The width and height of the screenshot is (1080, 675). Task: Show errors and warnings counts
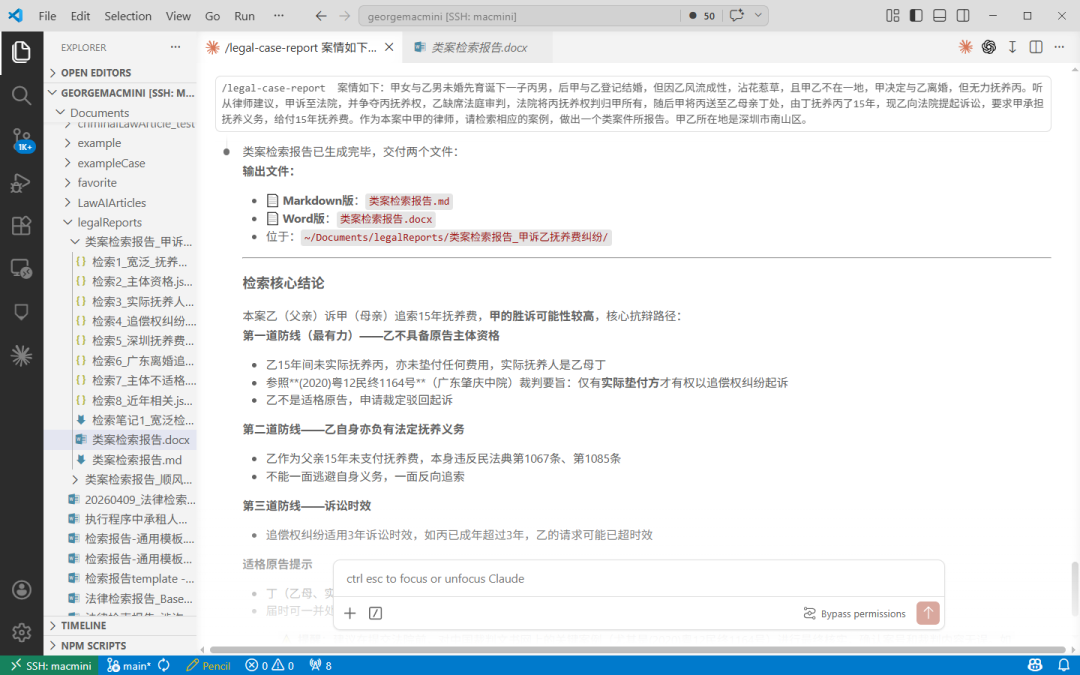[269, 665]
